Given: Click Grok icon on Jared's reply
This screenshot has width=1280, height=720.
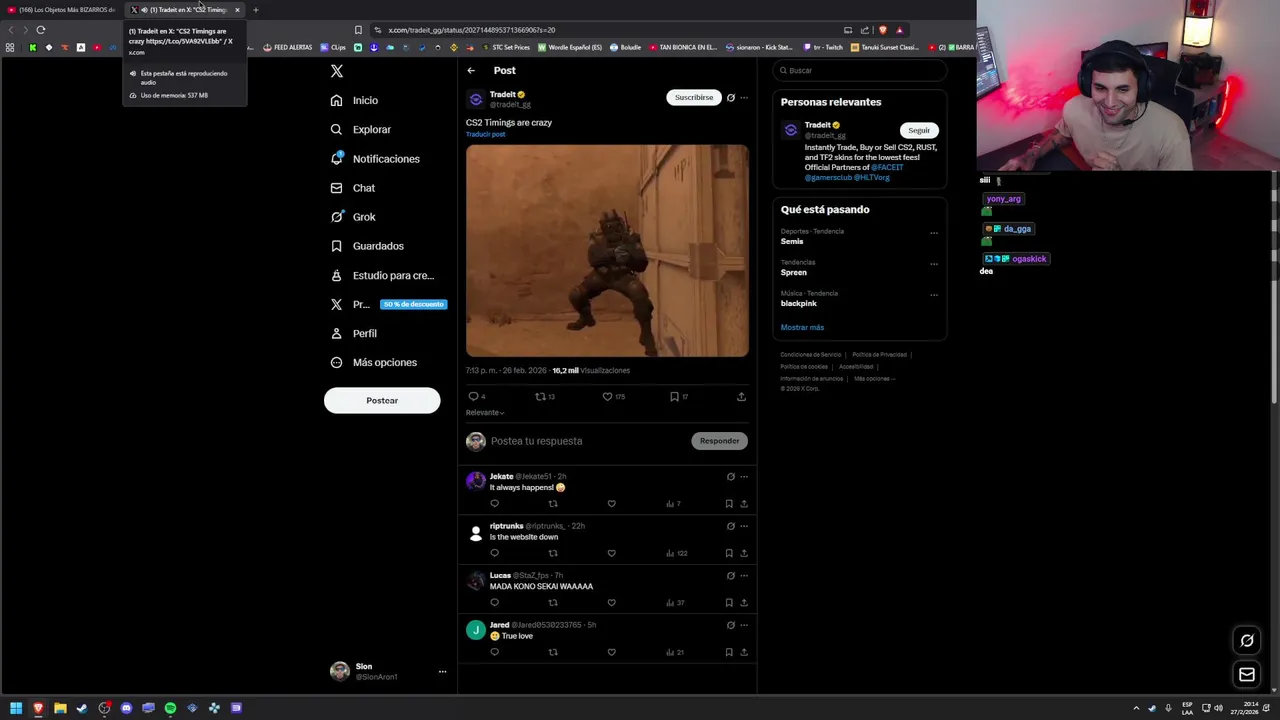Looking at the screenshot, I should (x=731, y=625).
